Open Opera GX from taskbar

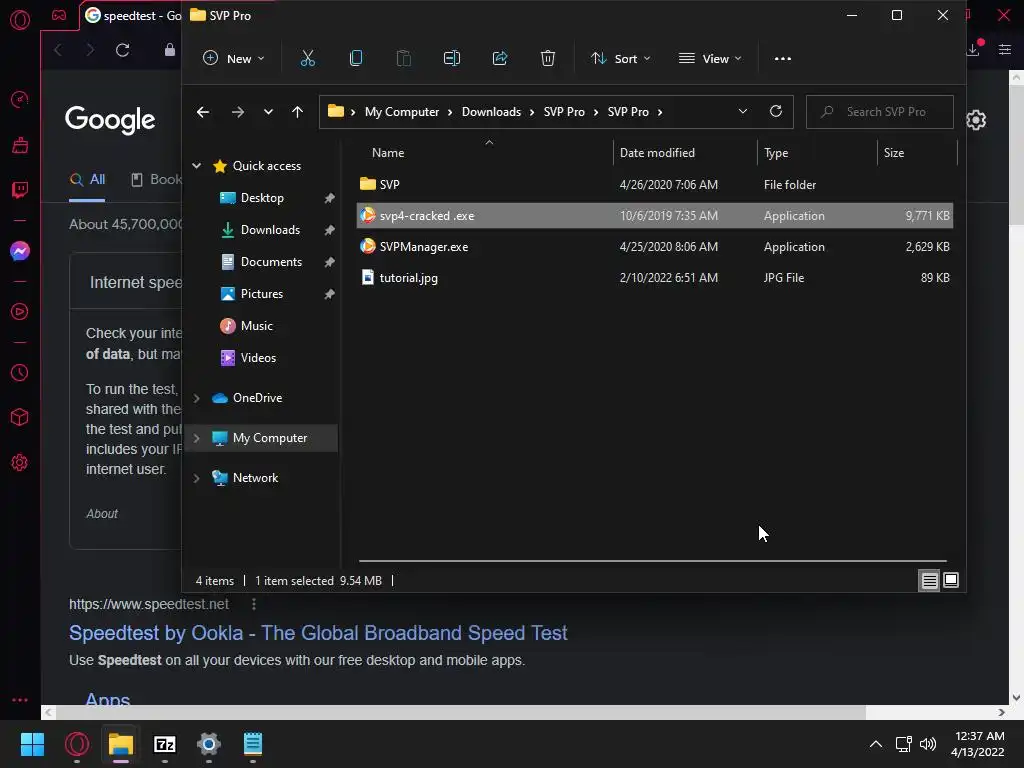(77, 744)
